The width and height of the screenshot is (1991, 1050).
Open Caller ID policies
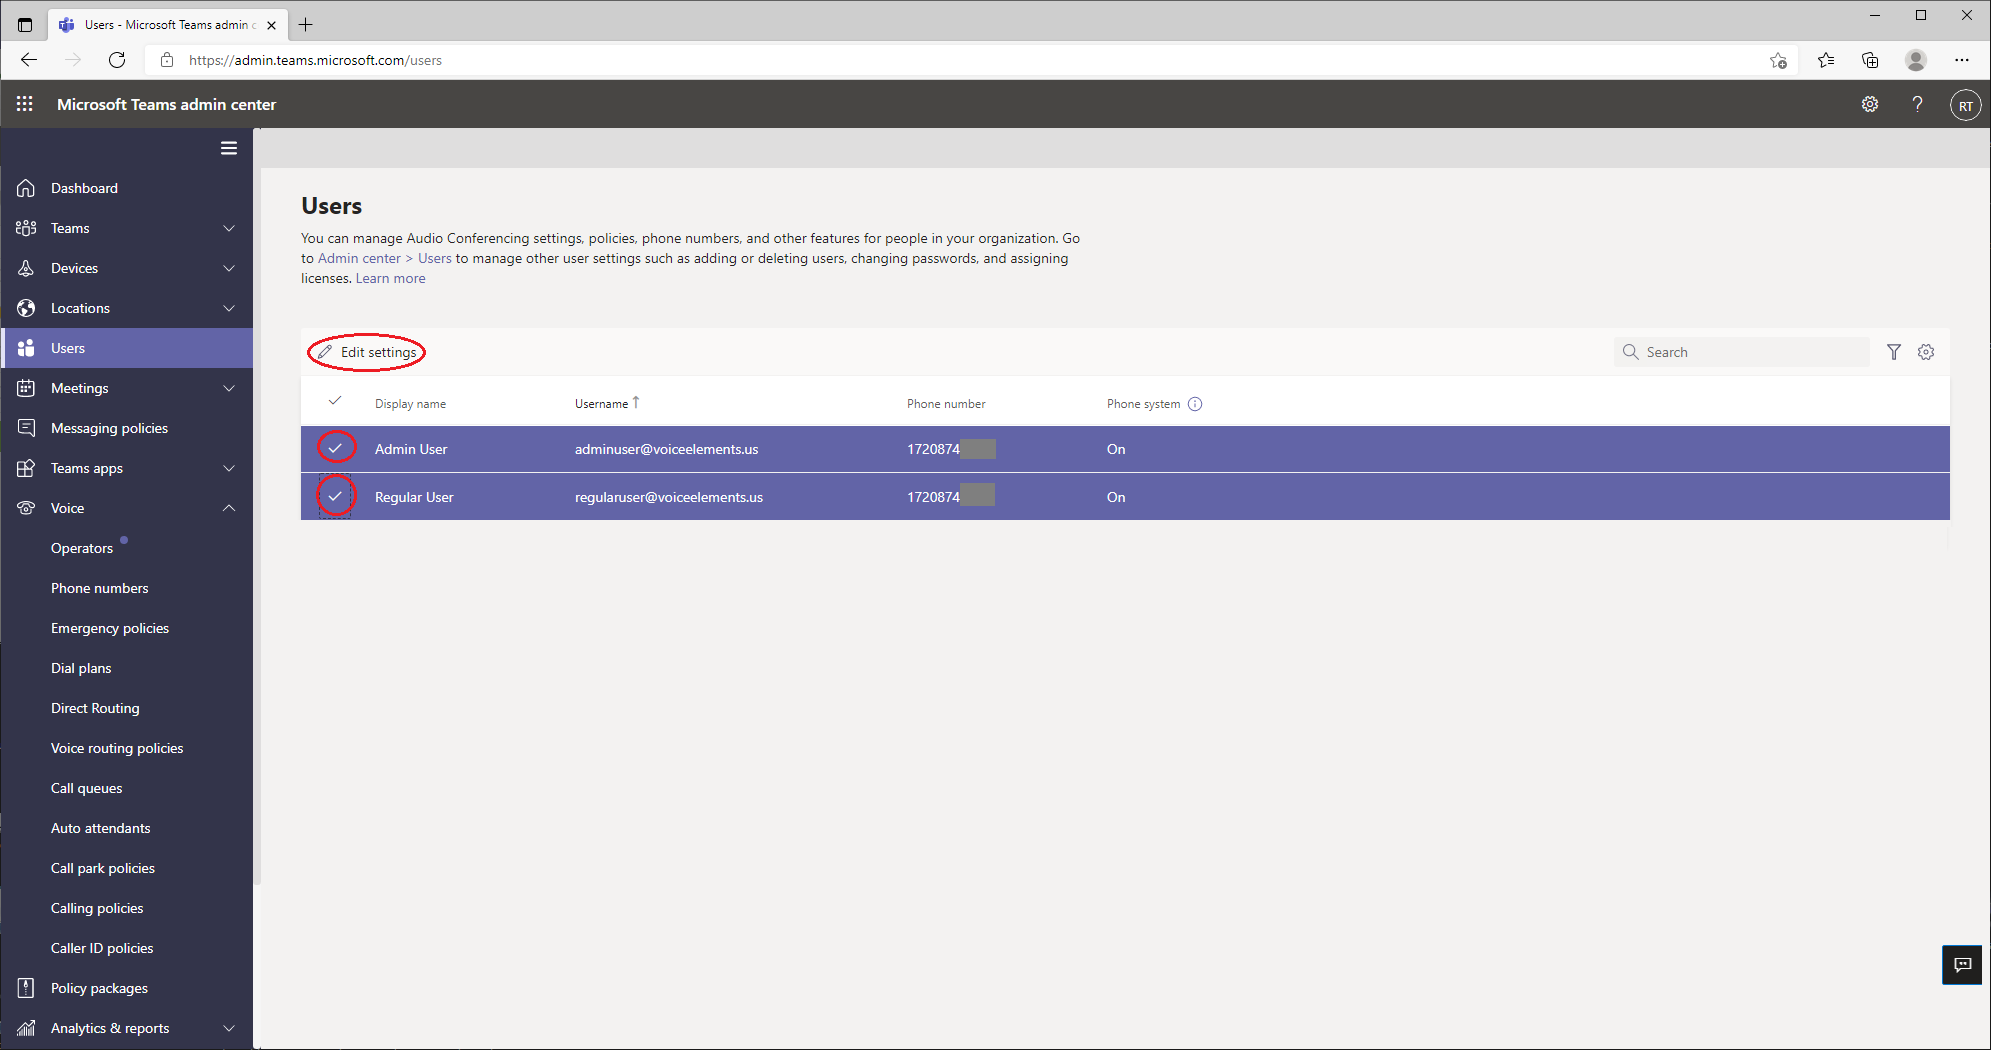(x=102, y=948)
